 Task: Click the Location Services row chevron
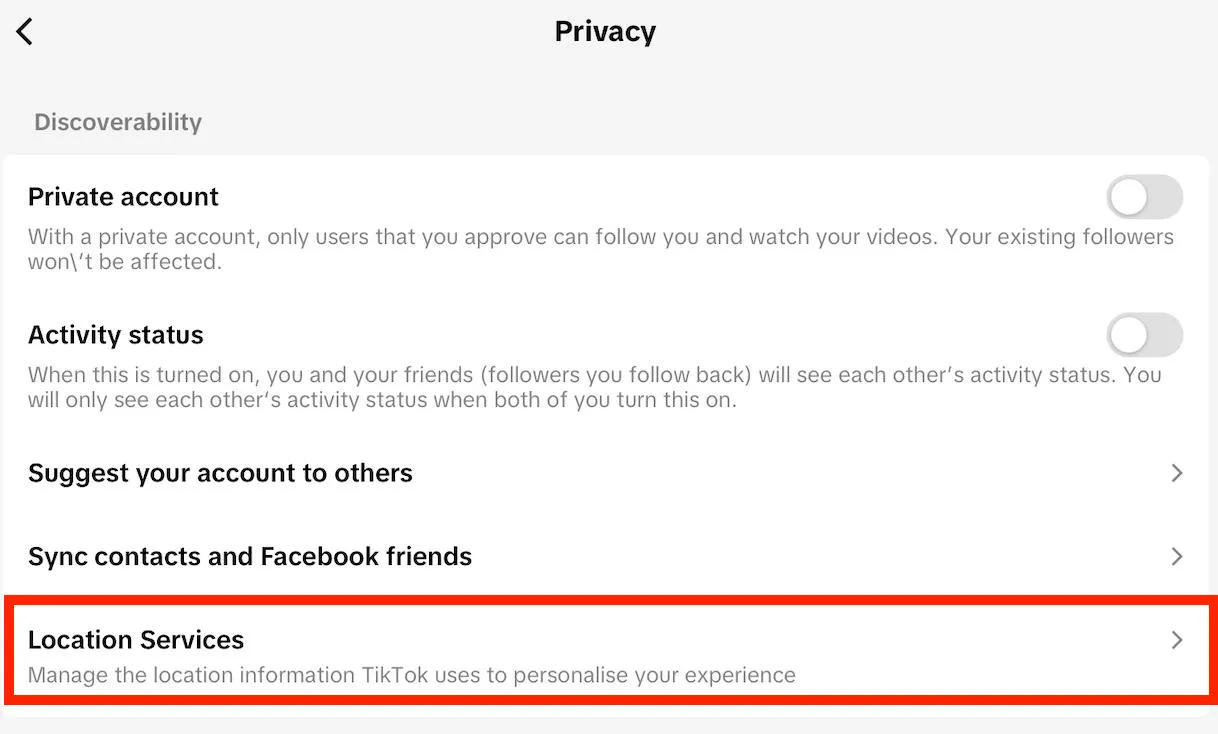pyautogui.click(x=1177, y=640)
